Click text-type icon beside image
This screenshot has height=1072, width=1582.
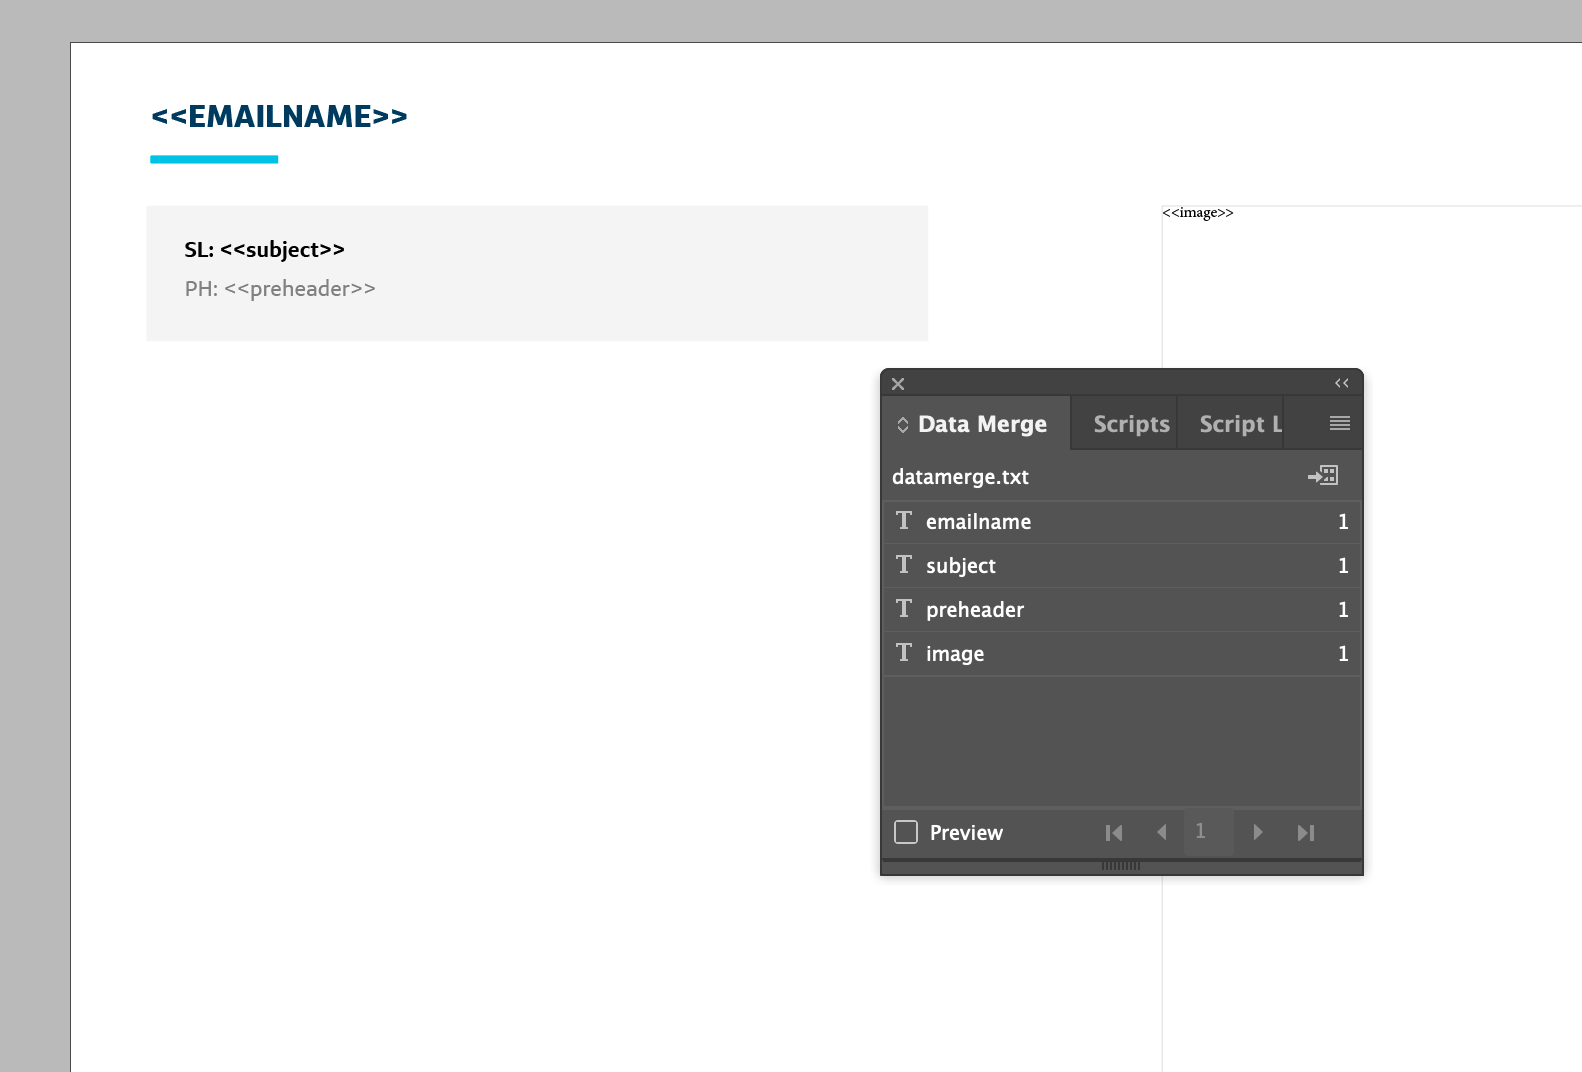pos(904,652)
